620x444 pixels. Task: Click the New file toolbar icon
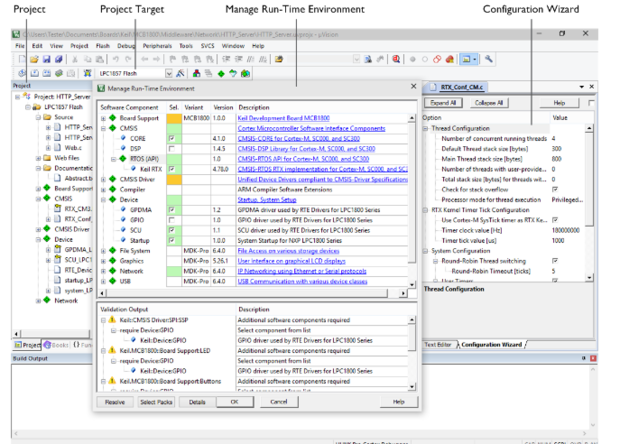point(22,59)
